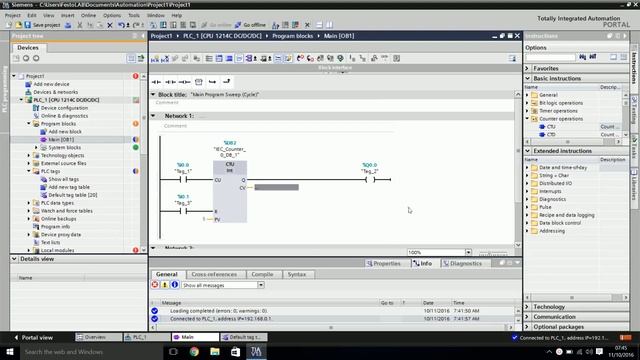Switch to the Compile tab
Screen dimensions: 640x360
coord(262,274)
